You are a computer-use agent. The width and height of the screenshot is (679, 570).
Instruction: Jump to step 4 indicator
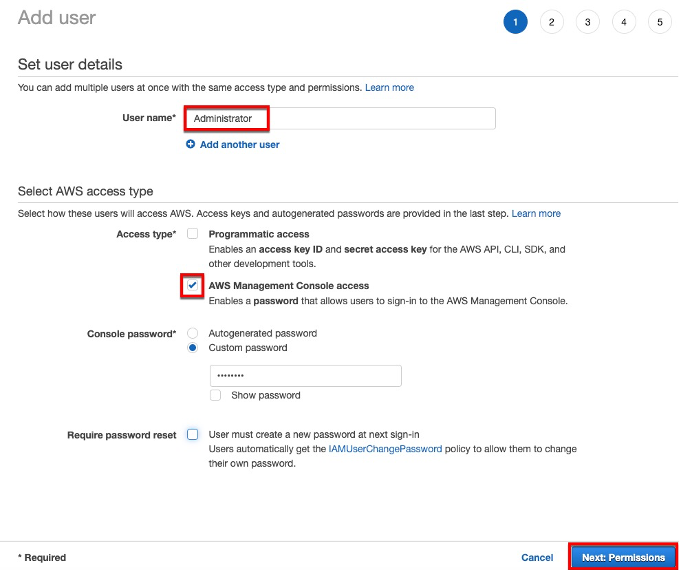[623, 22]
